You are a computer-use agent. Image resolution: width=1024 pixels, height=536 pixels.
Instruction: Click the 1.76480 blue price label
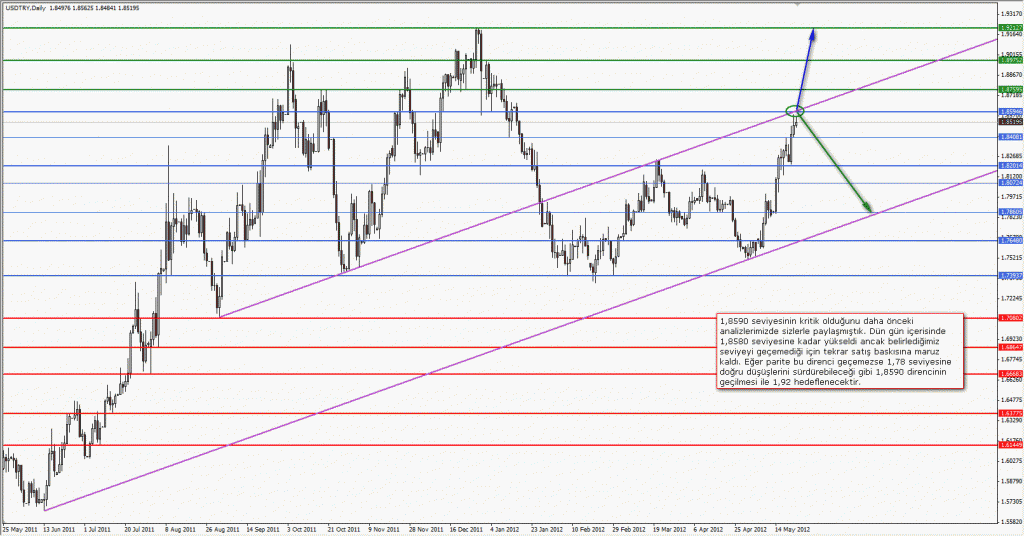[1010, 240]
